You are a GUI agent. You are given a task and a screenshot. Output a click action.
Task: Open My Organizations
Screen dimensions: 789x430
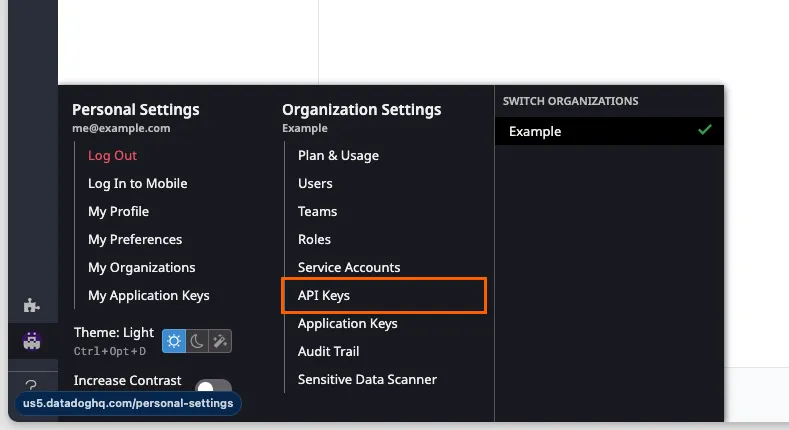pyautogui.click(x=141, y=268)
